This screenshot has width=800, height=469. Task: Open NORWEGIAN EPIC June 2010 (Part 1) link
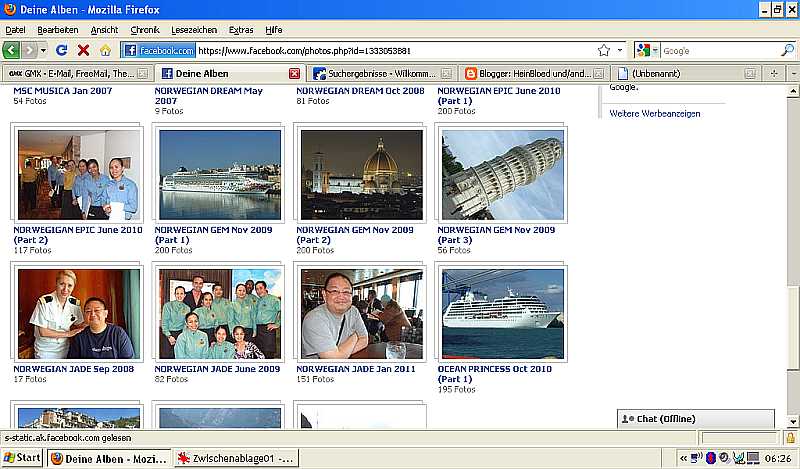(498, 95)
